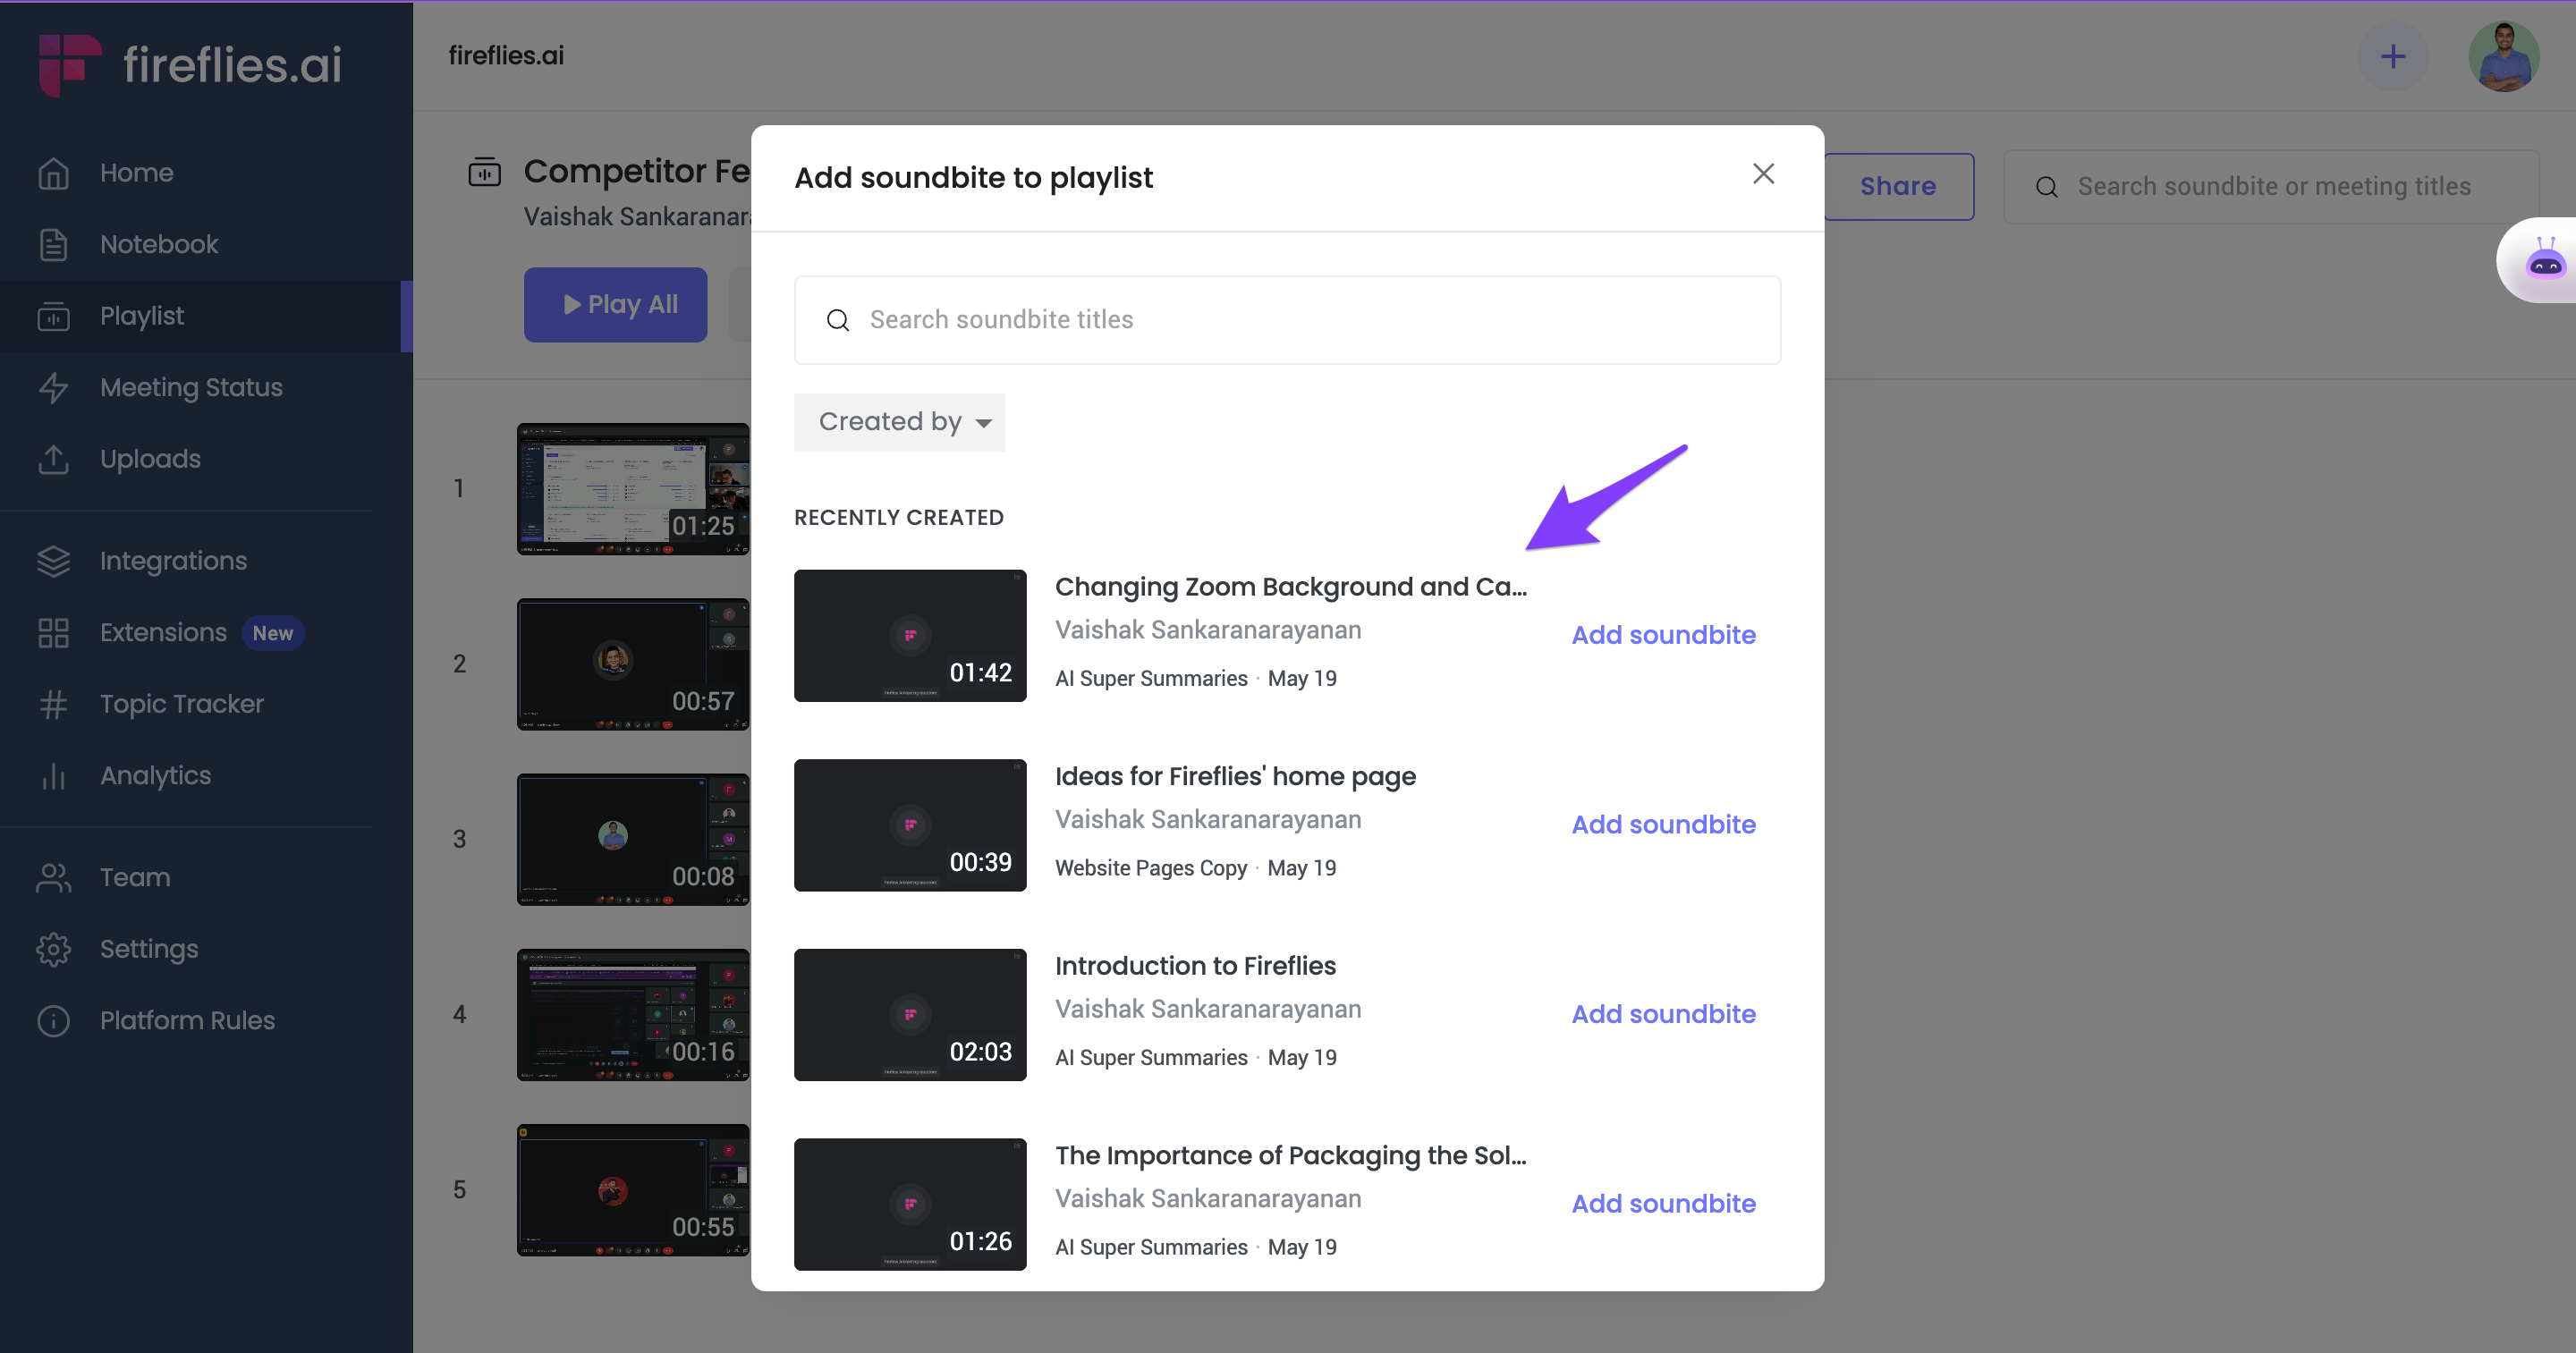
Task: Open playlist item 3 thumbnail 00:08
Action: click(633, 839)
